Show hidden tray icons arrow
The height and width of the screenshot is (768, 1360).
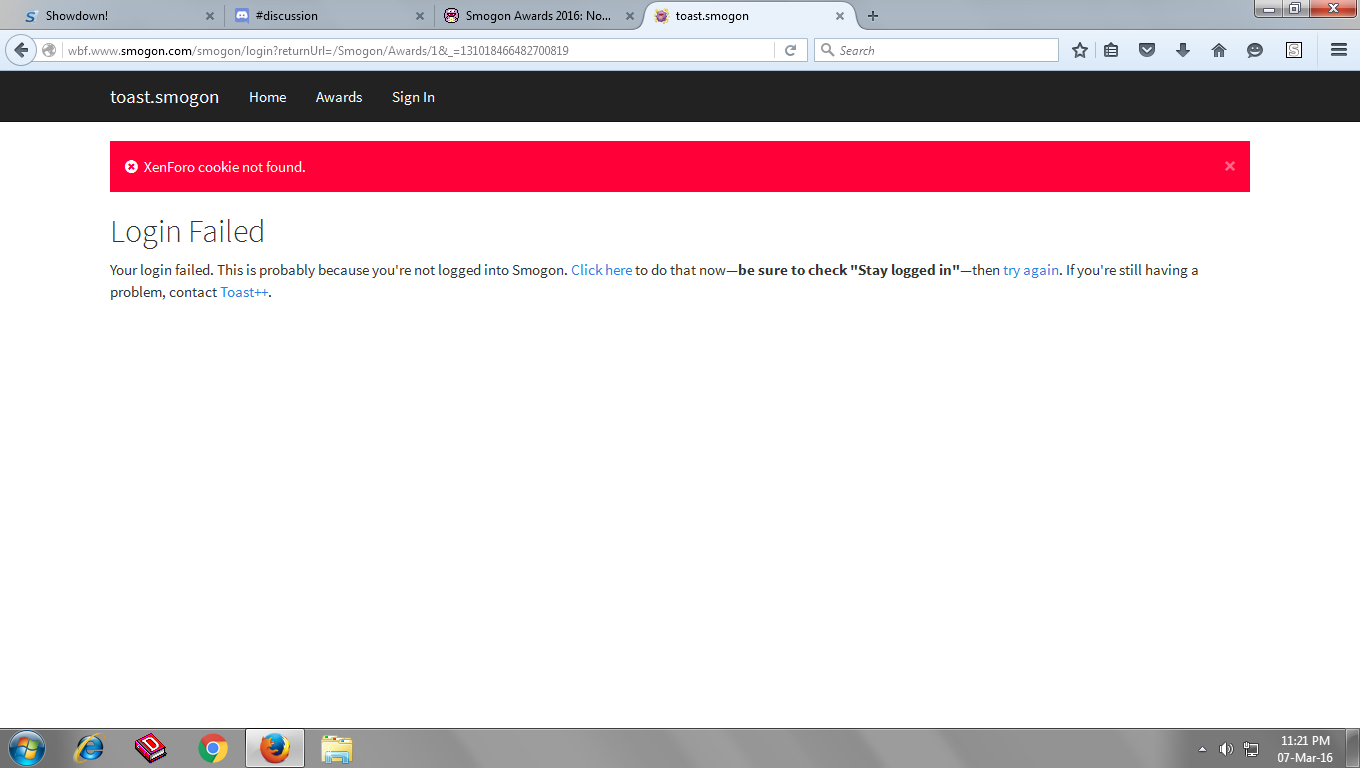click(1202, 749)
